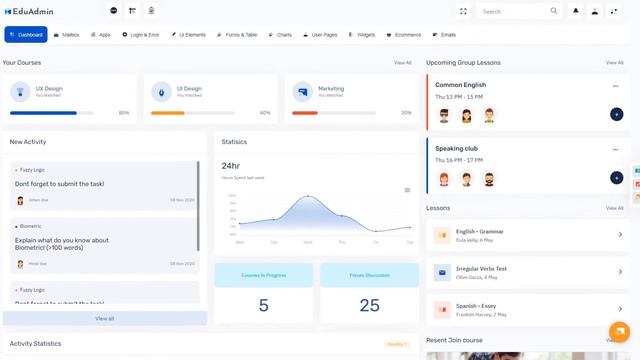Add to Speaking club lesson with plus button

pos(616,178)
